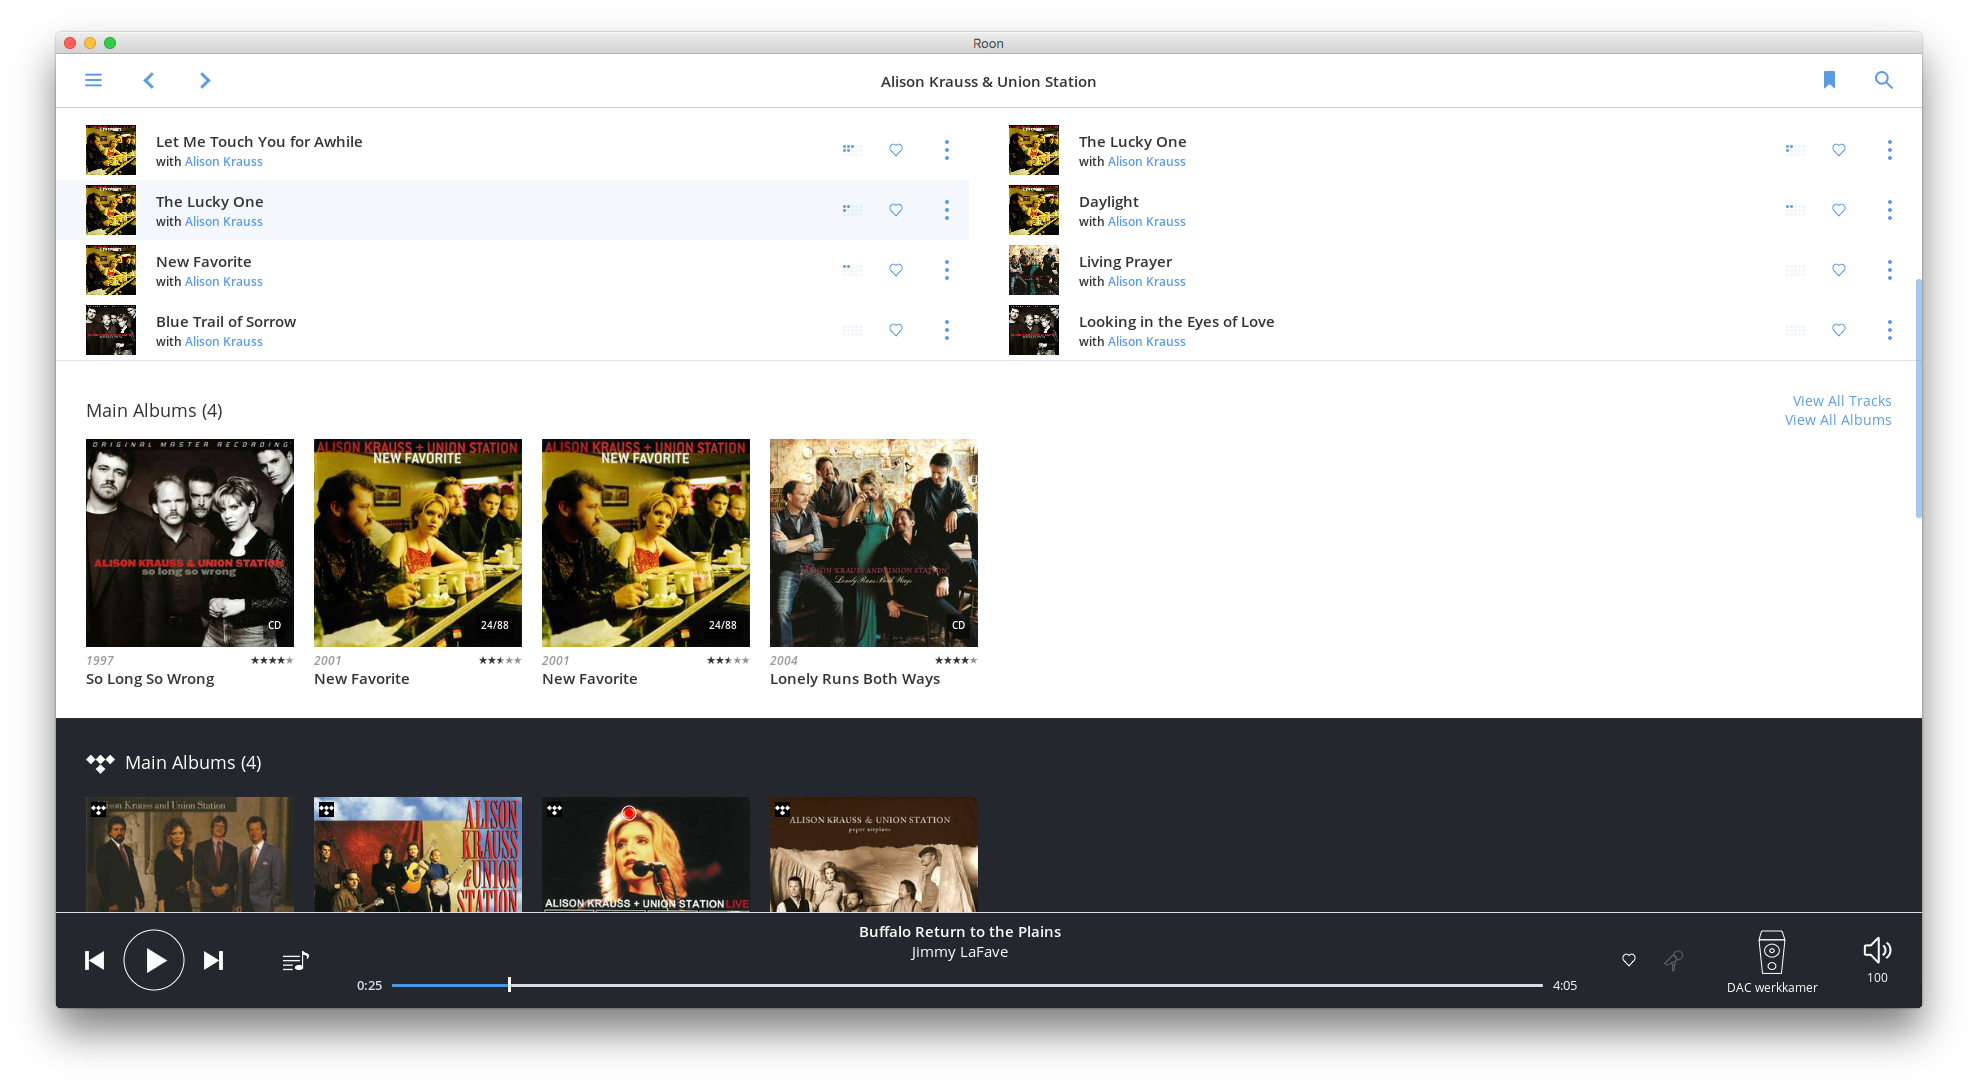Click popularity dots icon for New Favorite track
The image size is (1978, 1088).
852,270
